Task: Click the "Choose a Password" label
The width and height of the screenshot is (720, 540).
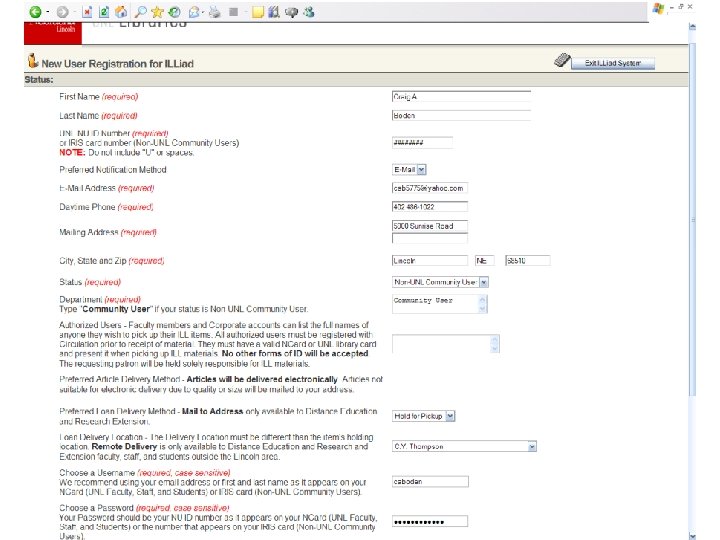Action: coord(96,508)
